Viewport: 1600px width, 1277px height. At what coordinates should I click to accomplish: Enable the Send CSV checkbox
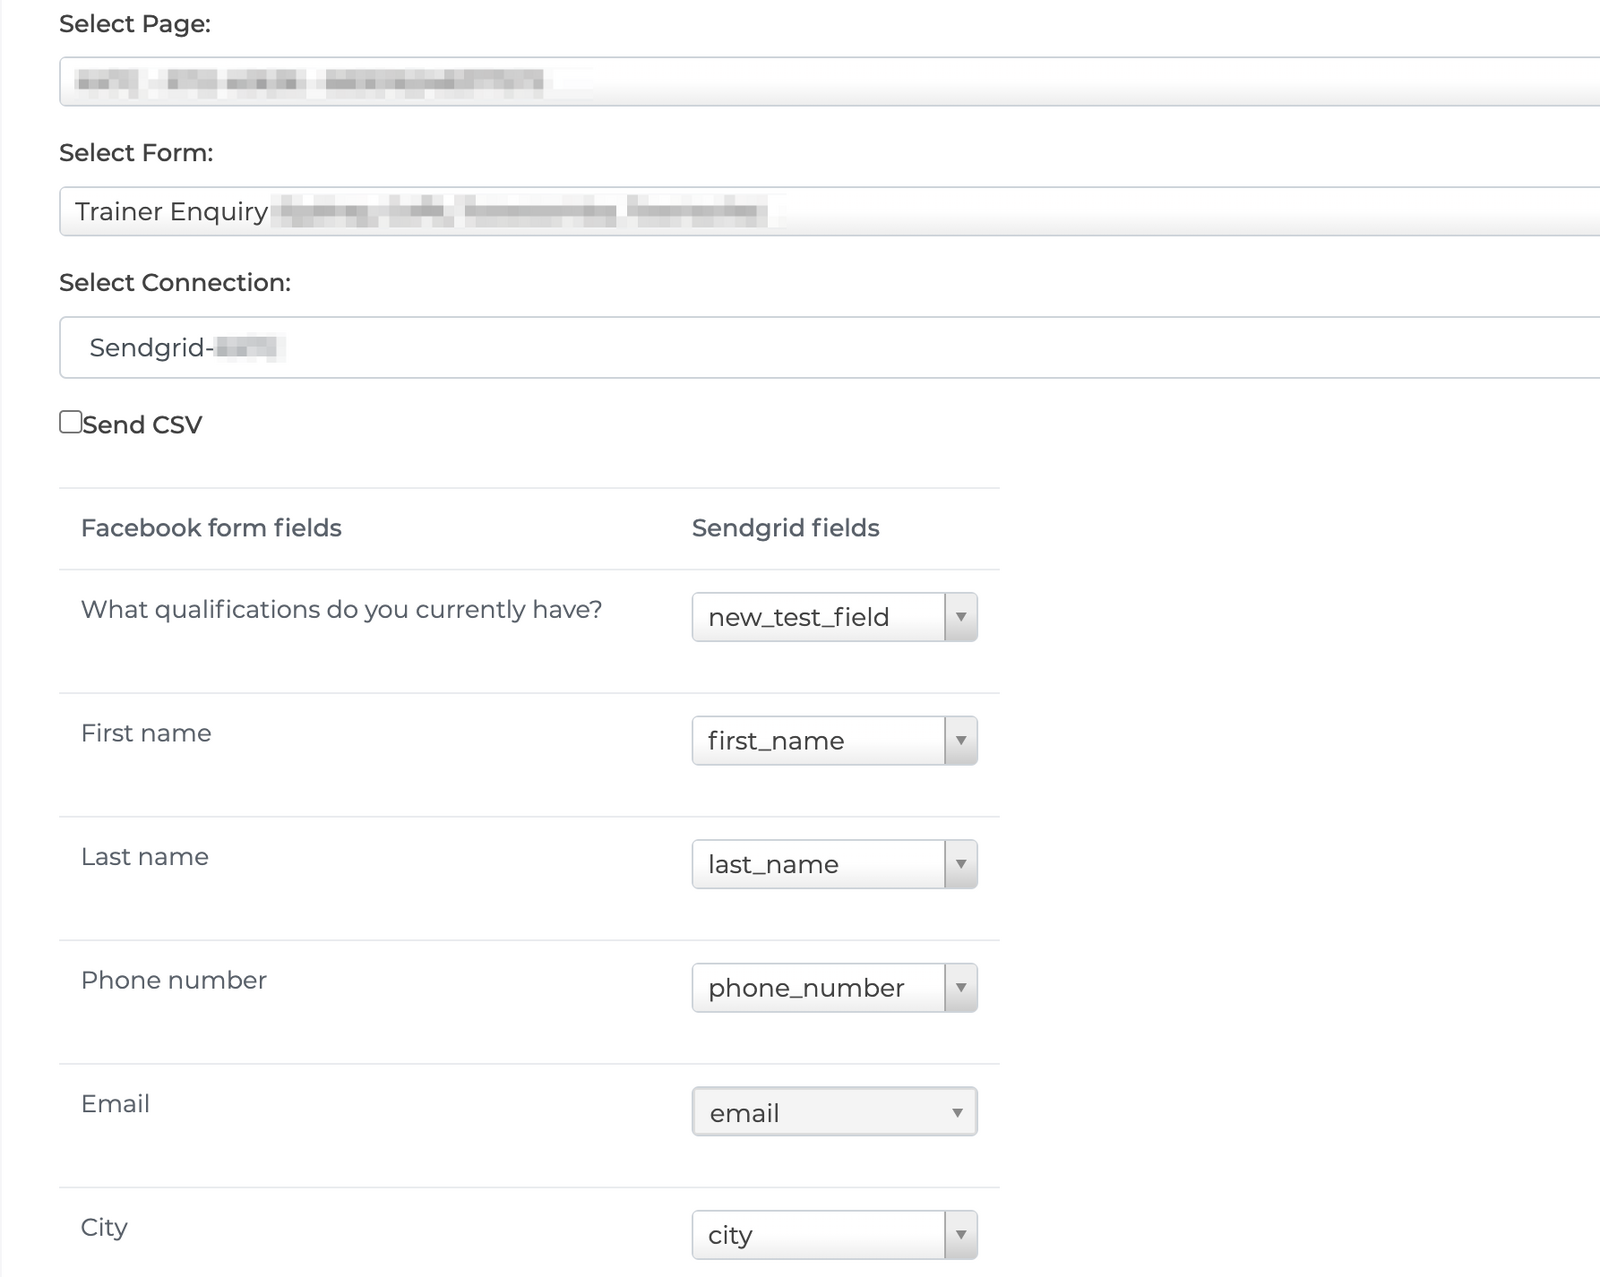[69, 422]
